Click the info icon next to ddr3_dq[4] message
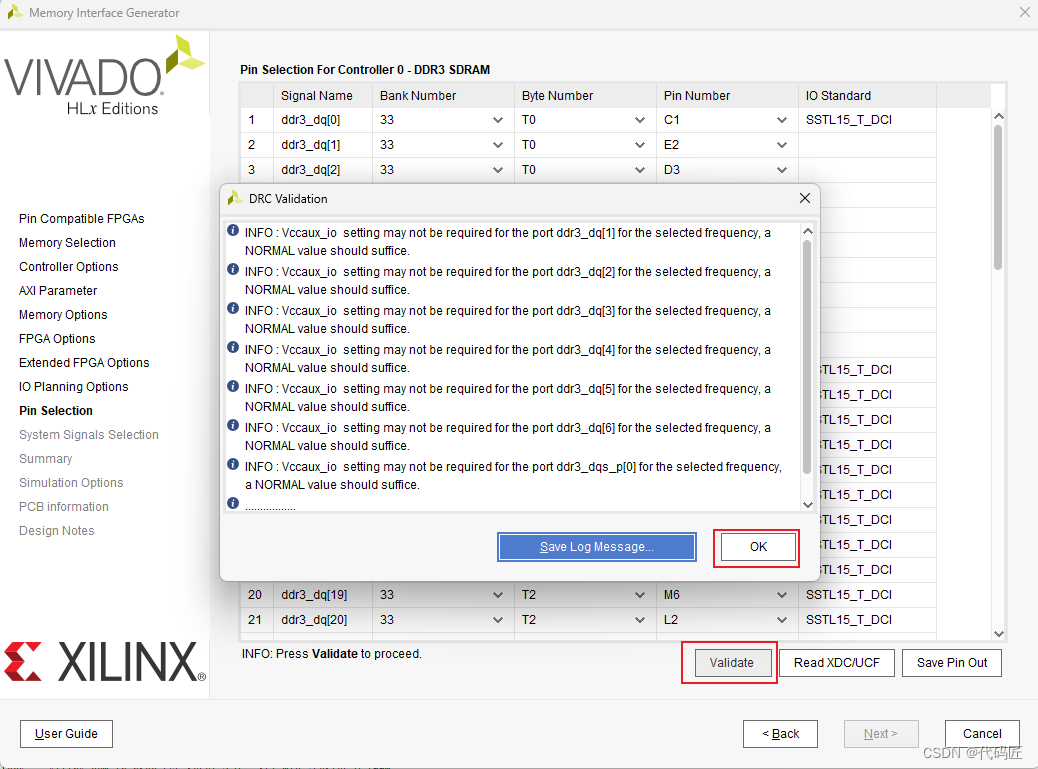1038x769 pixels. click(x=232, y=347)
